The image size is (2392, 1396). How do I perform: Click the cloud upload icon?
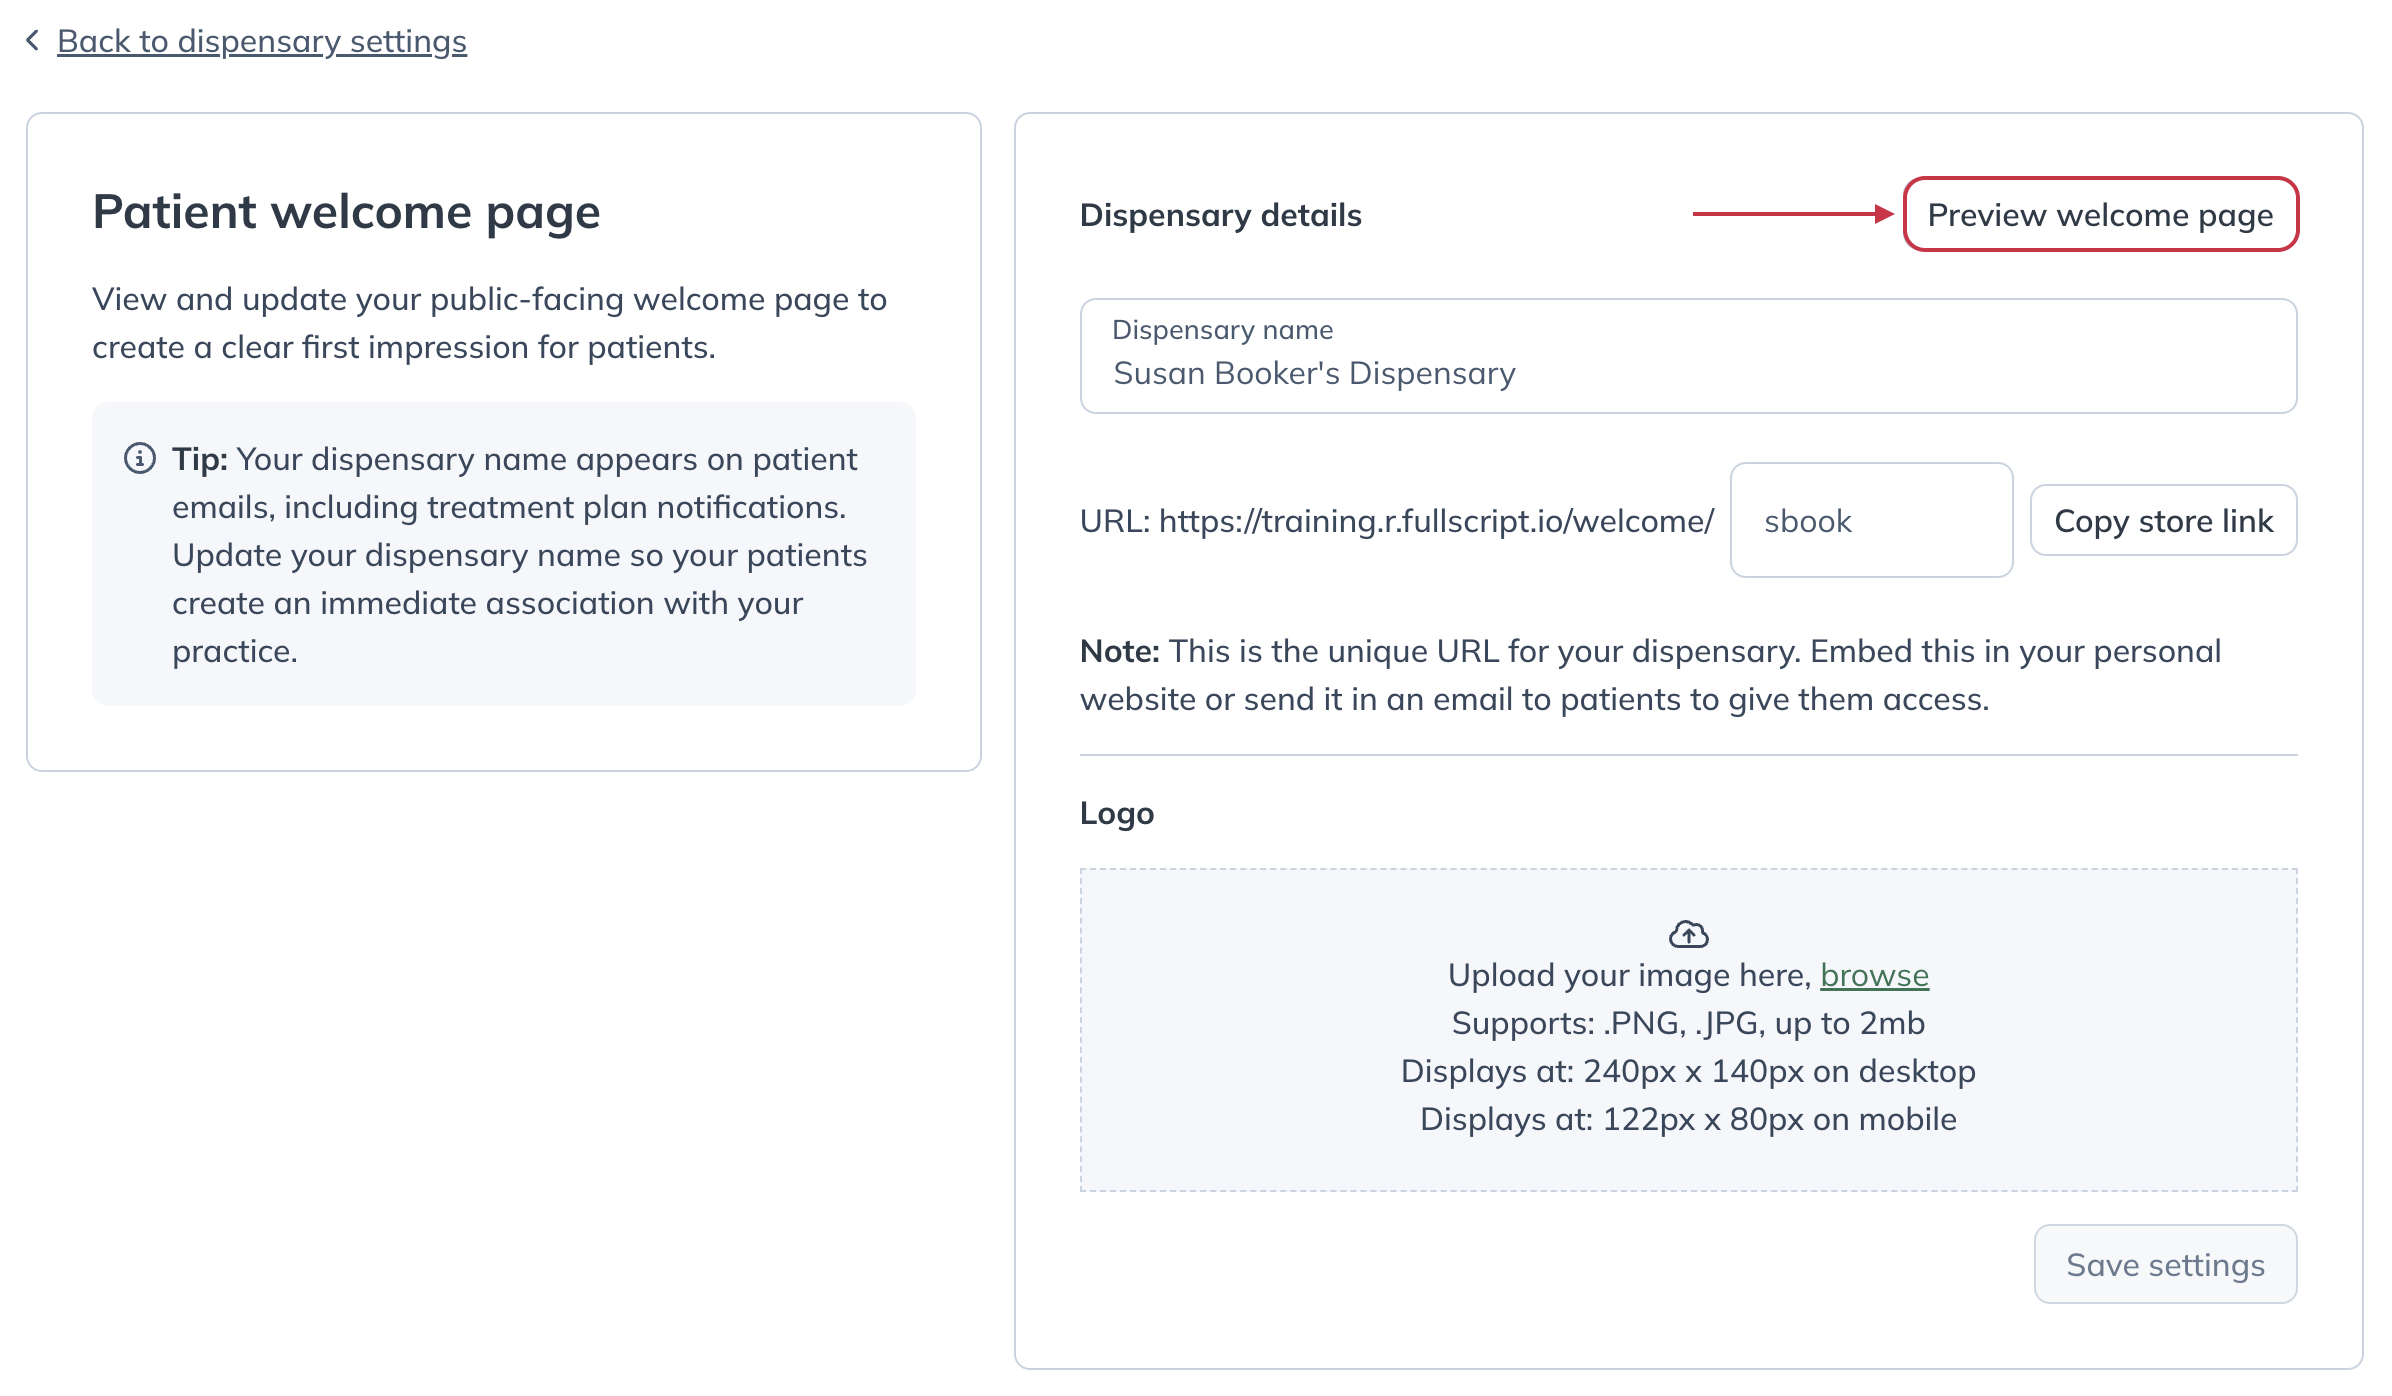pyautogui.click(x=1688, y=934)
